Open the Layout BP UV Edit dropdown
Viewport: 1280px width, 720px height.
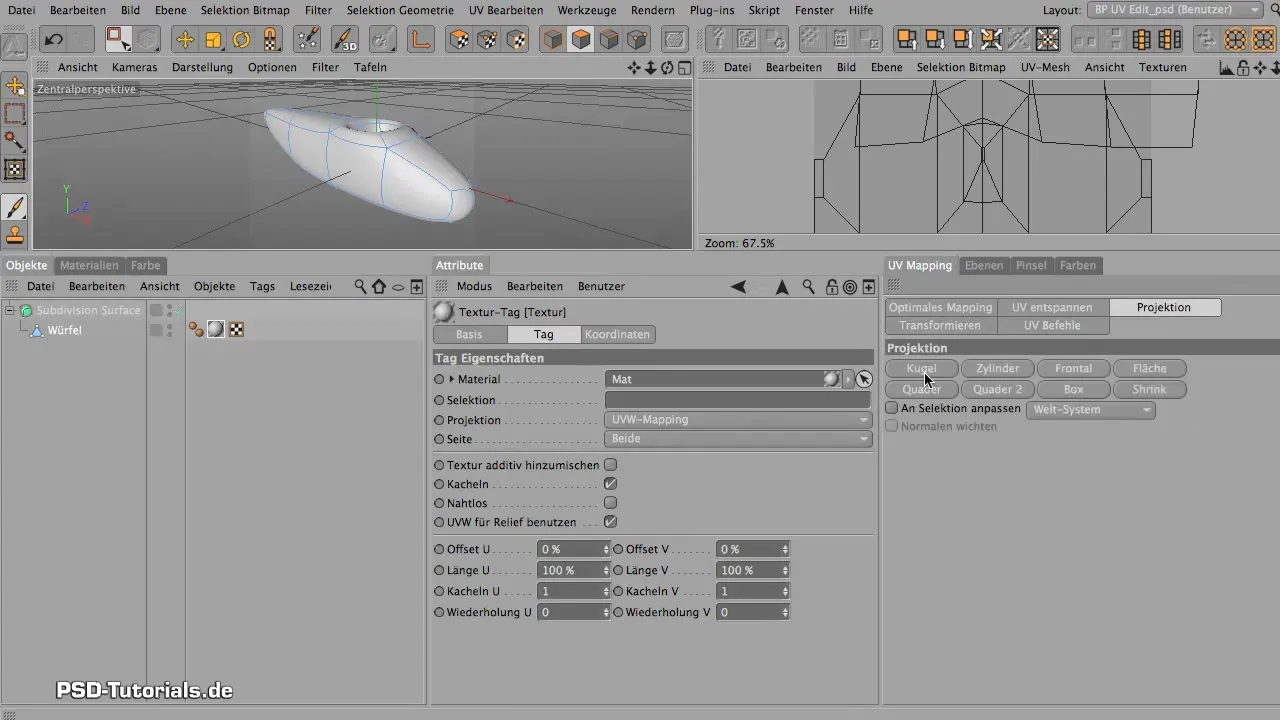pos(1176,9)
